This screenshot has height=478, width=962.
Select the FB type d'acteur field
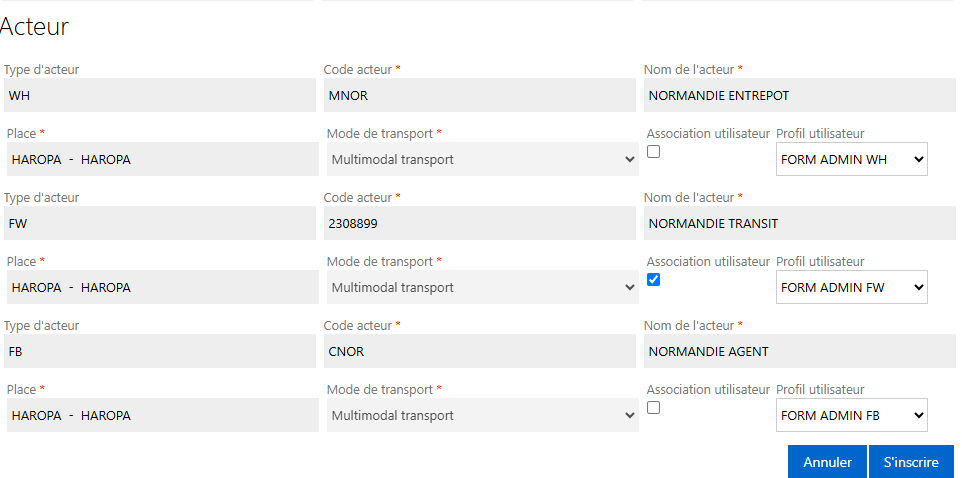click(160, 351)
